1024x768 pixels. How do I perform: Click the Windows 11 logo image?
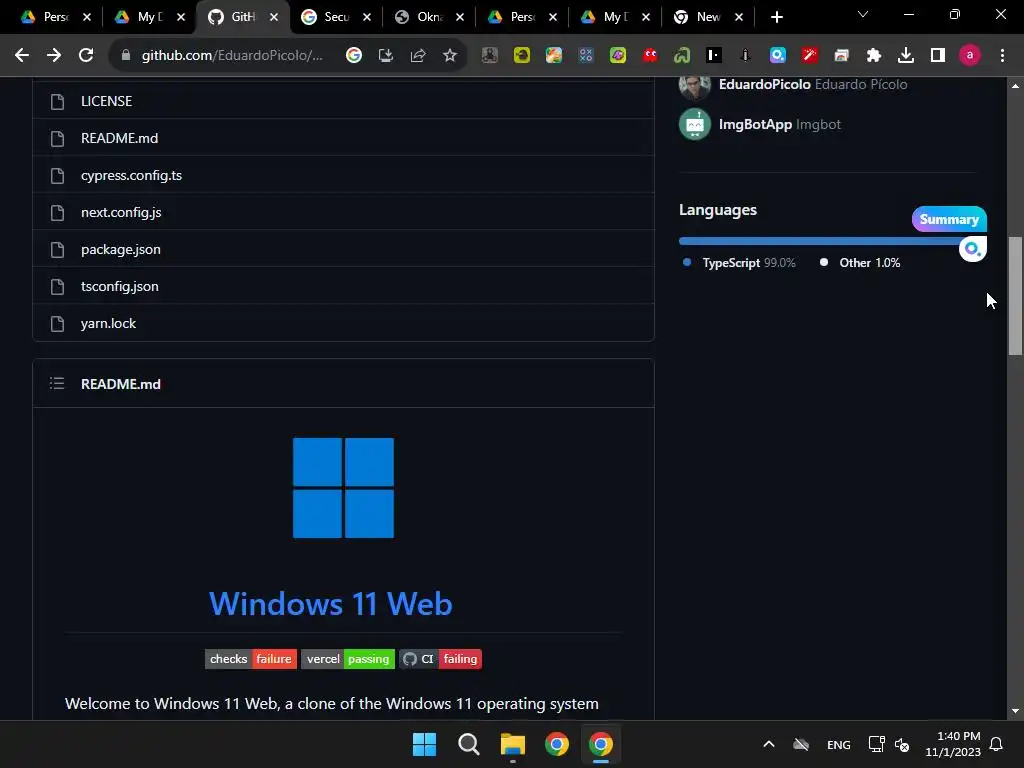344,488
